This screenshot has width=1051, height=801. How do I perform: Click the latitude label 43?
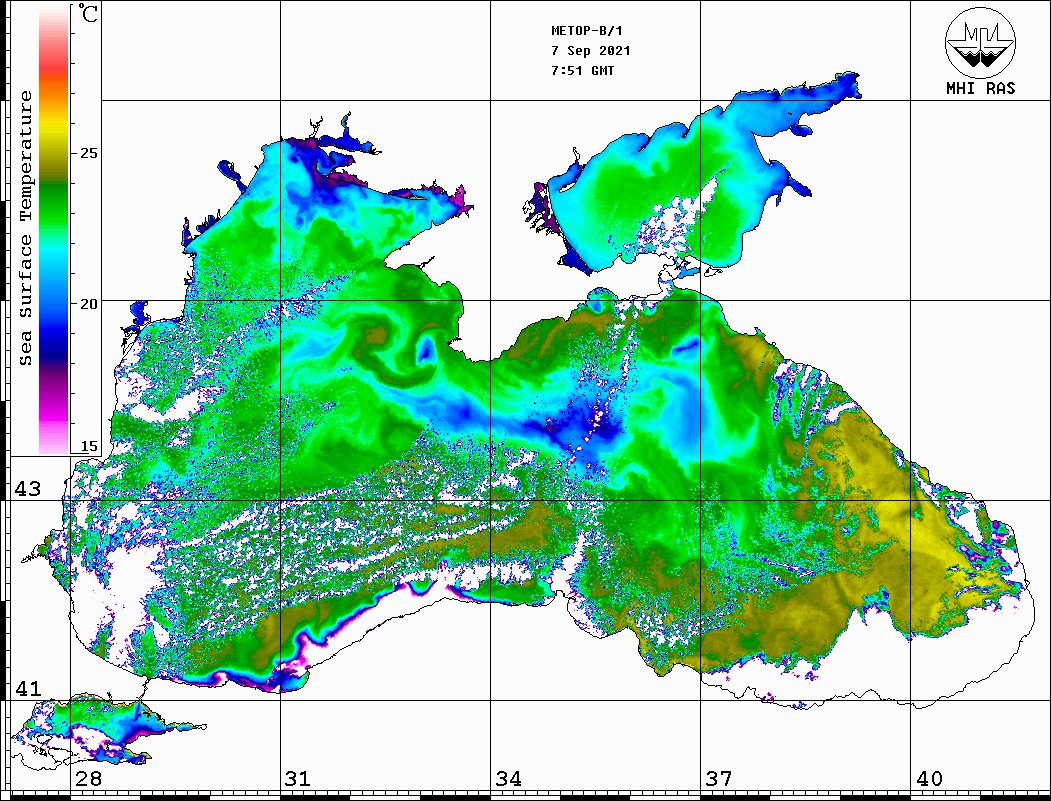coord(28,489)
